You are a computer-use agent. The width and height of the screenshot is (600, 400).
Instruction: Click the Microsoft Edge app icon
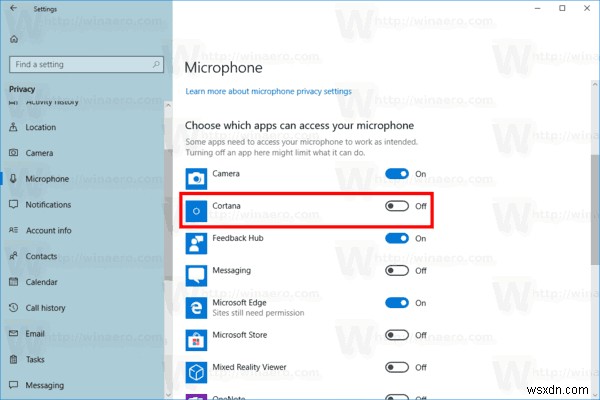pos(196,305)
